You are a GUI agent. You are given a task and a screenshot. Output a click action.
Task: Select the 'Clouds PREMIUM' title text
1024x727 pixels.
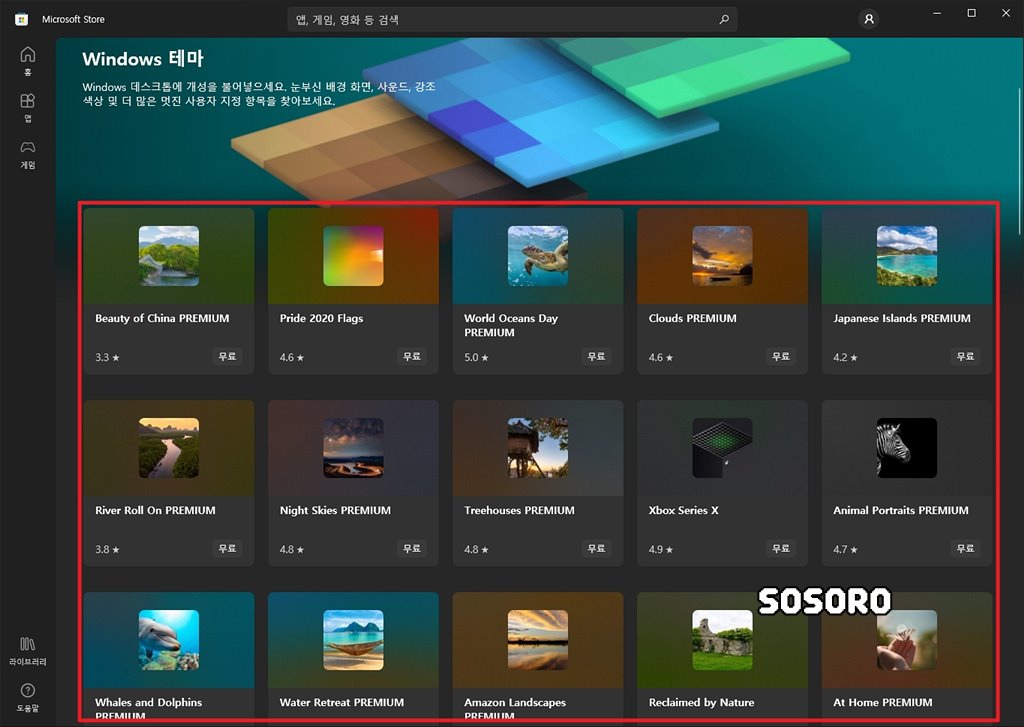[692, 318]
